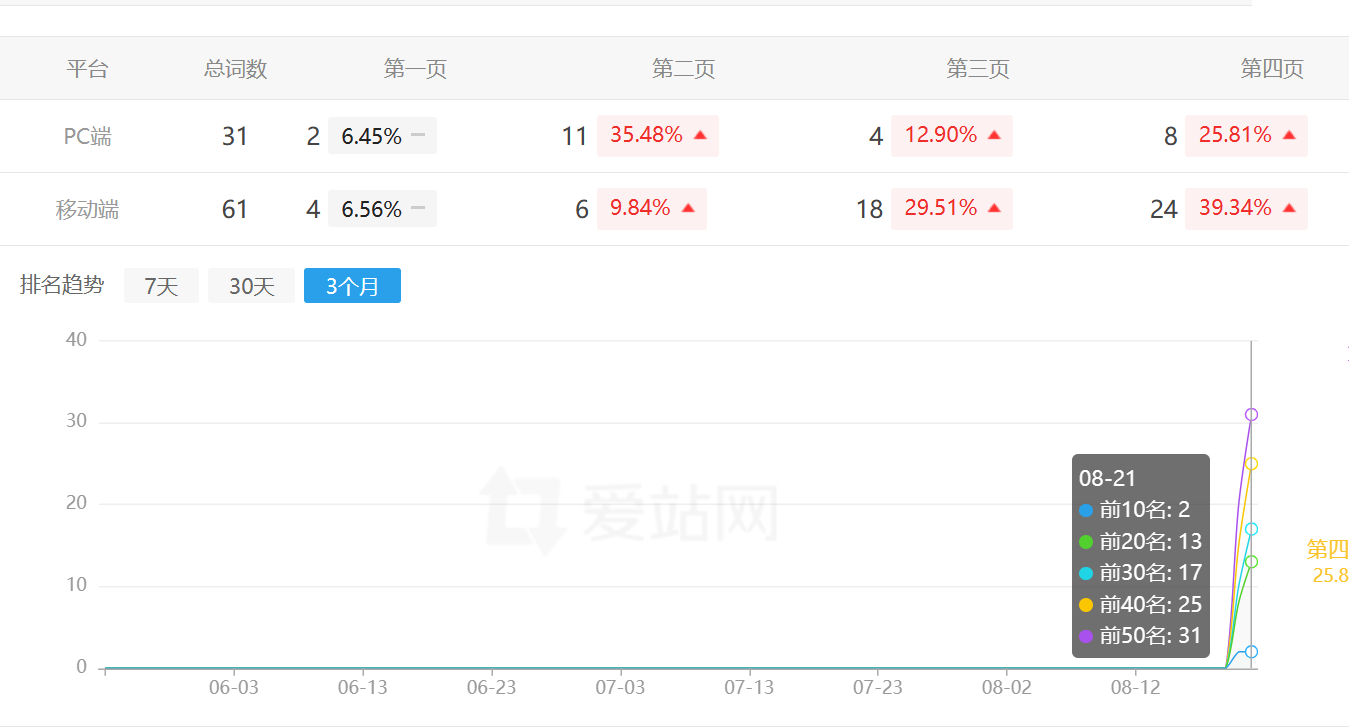Click the purple 前50名 swatch in tooltip
The height and width of the screenshot is (727, 1349).
(1086, 636)
